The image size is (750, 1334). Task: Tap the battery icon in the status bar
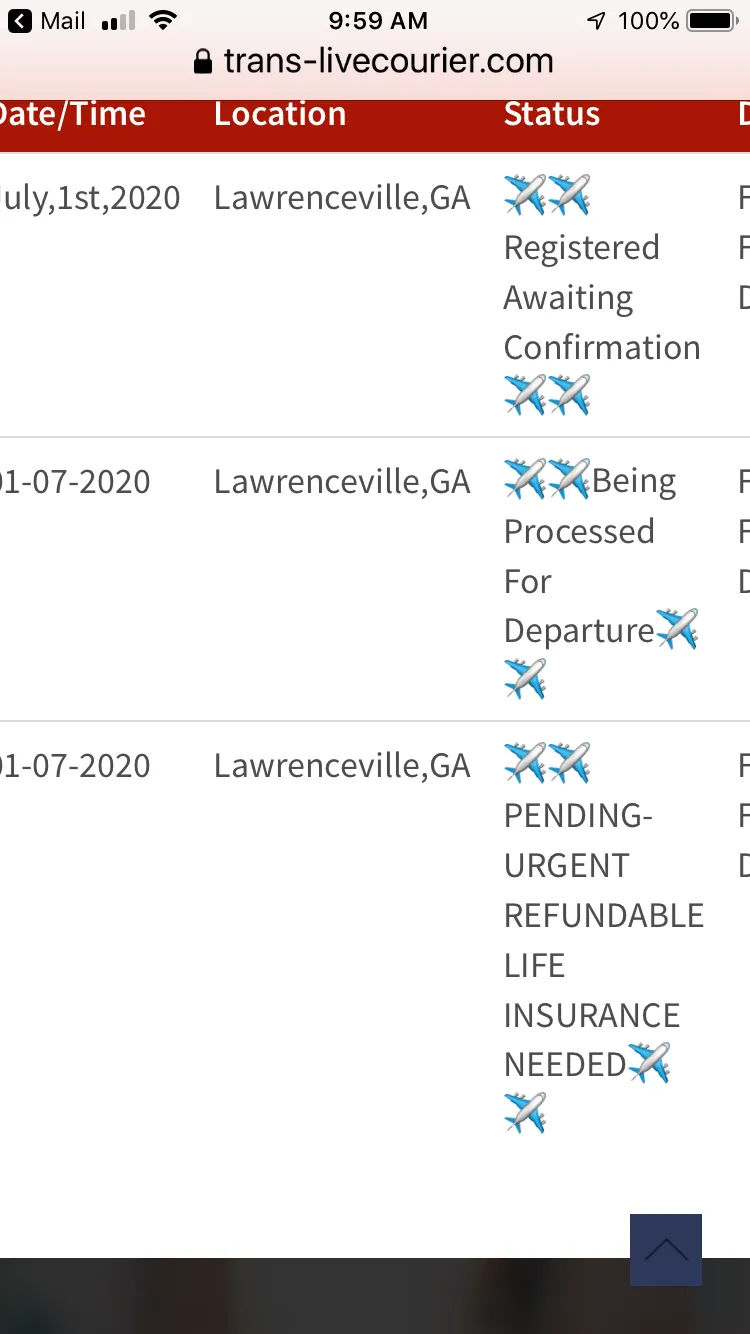tap(712, 20)
